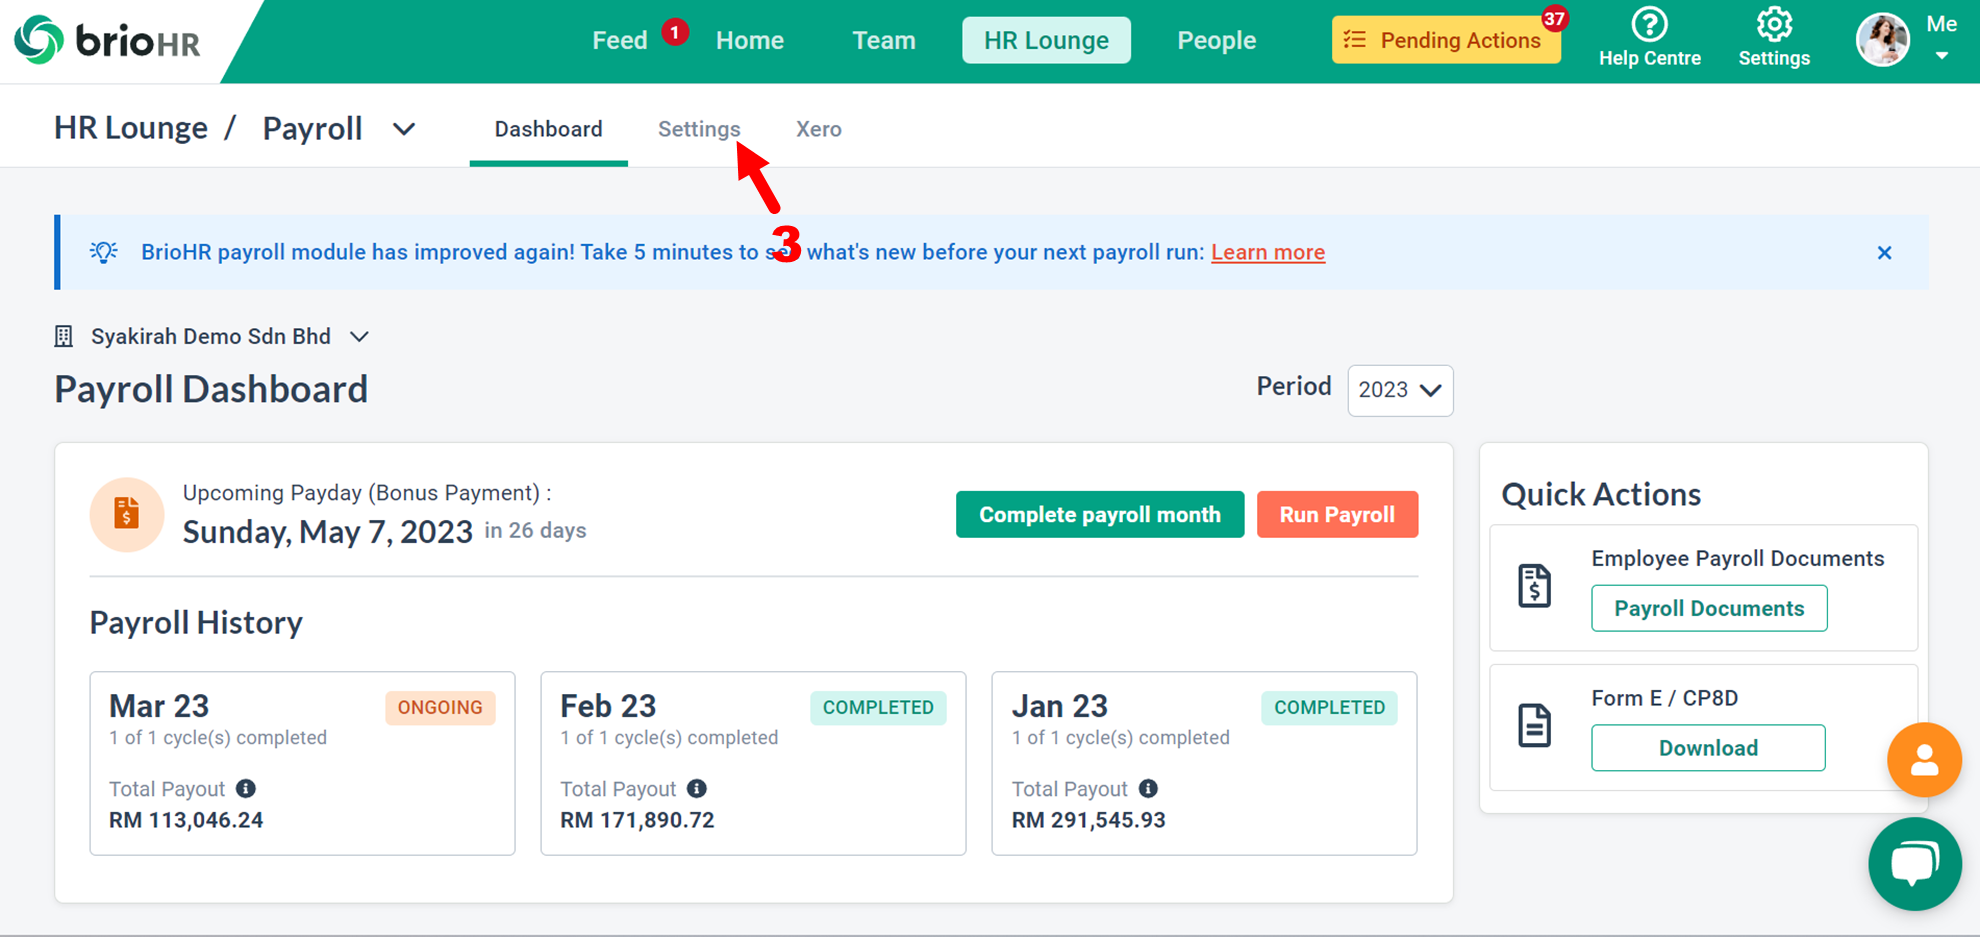Open the Help Centre icon
This screenshot has height=937, width=1980.
(x=1649, y=24)
